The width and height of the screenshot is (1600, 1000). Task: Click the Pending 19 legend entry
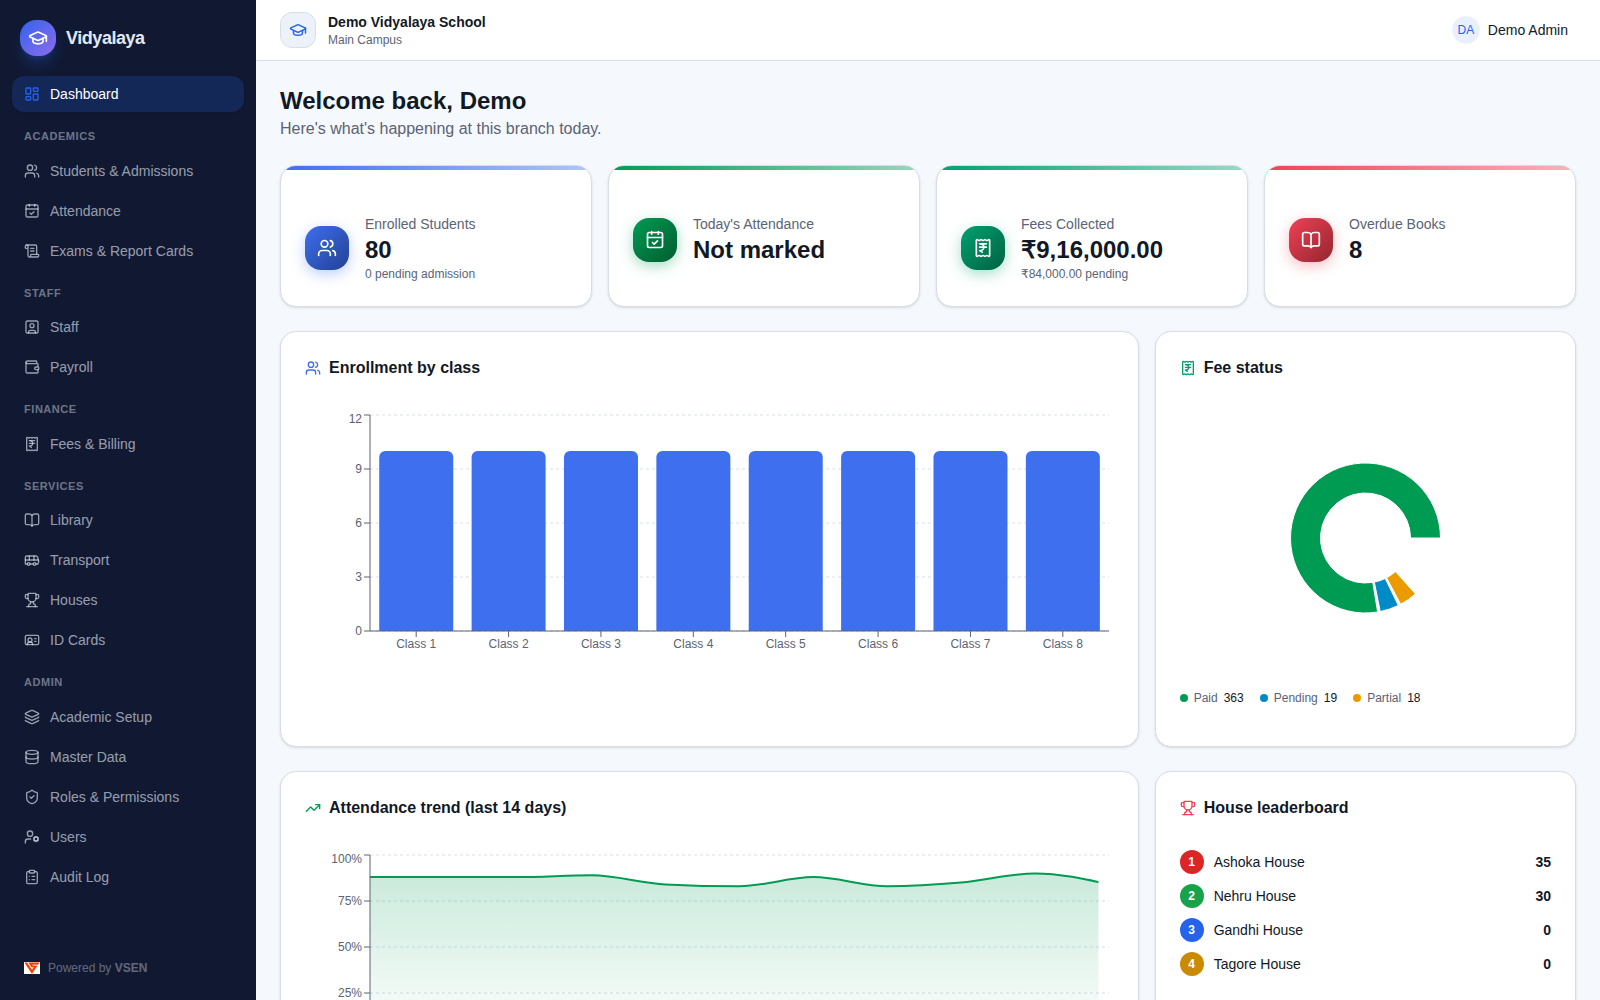point(1298,698)
